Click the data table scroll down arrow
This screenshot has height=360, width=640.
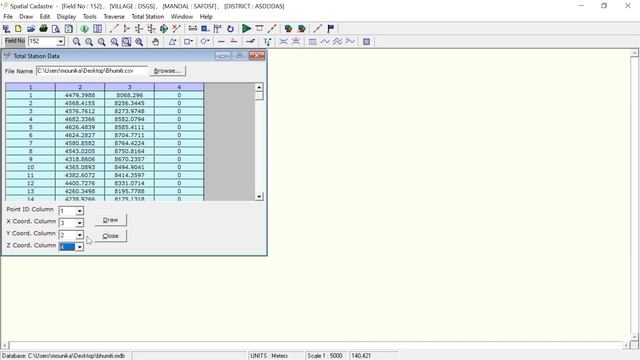coord(259,197)
